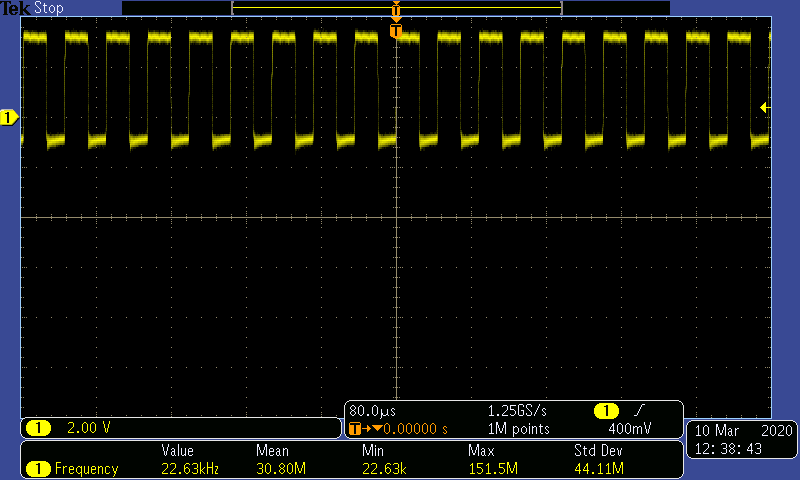Click the rising edge trigger slope icon
Image resolution: width=800 pixels, height=480 pixels.
click(639, 410)
